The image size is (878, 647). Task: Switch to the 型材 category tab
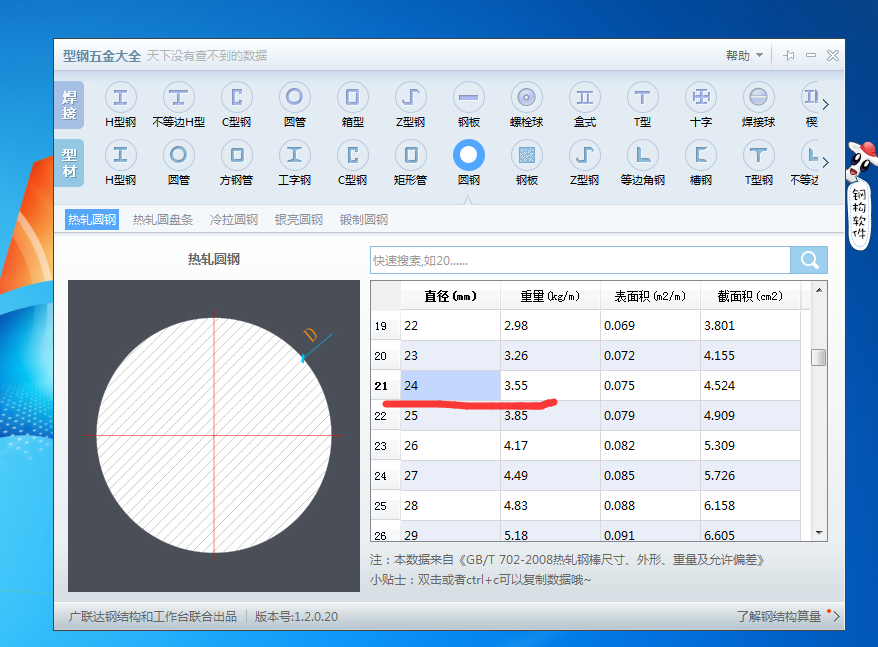pyautogui.click(x=69, y=162)
